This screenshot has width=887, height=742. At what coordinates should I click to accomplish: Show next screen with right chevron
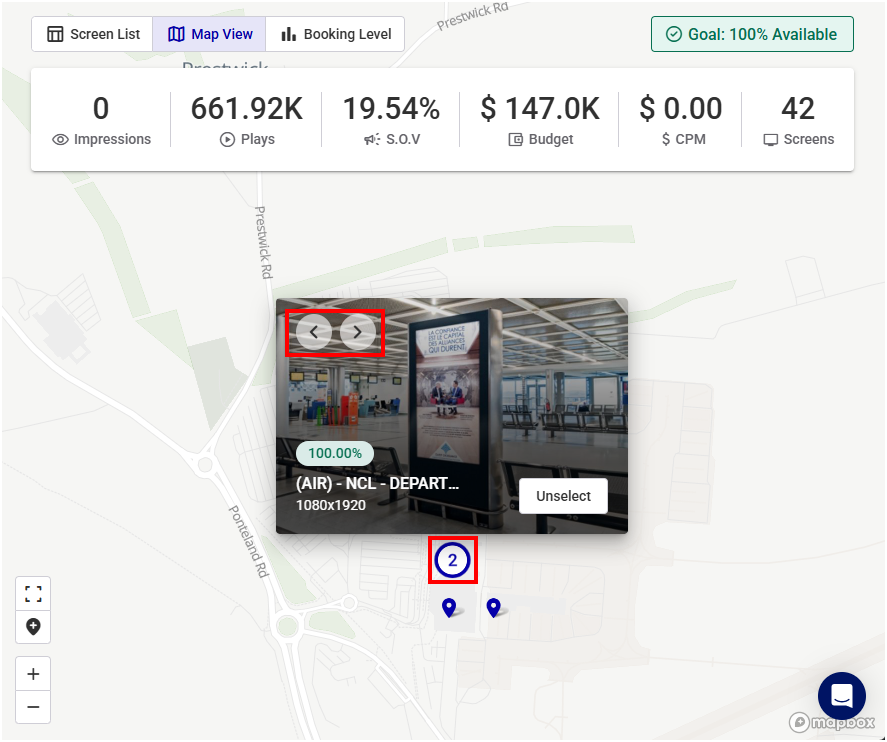(x=358, y=332)
